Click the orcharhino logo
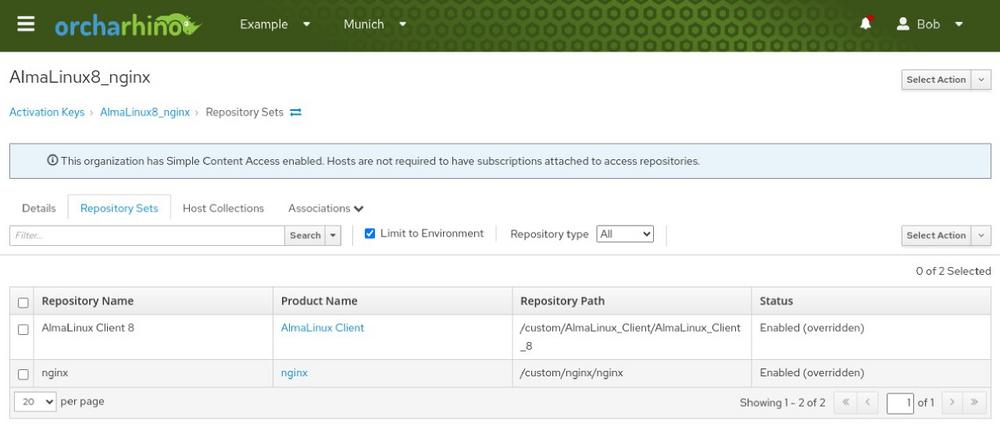This screenshot has width=1000, height=445. 127,25
